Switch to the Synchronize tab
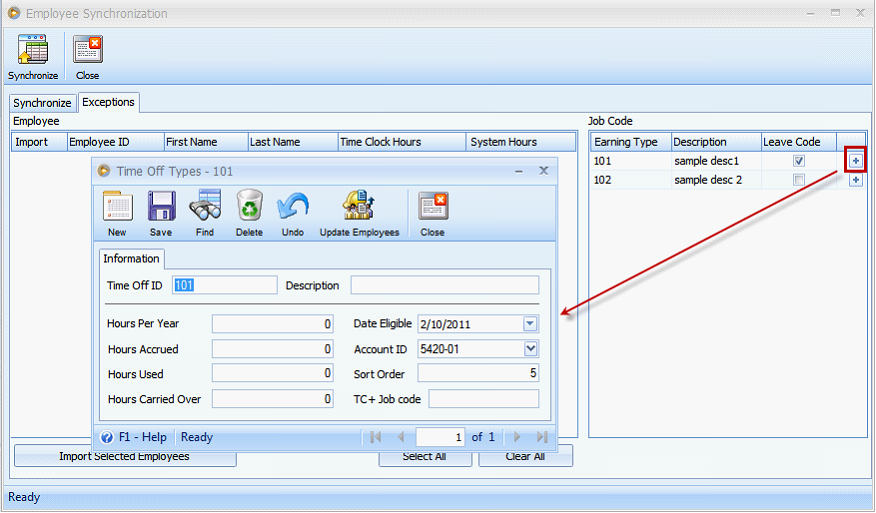Screen dimensions: 876x513 [42, 103]
